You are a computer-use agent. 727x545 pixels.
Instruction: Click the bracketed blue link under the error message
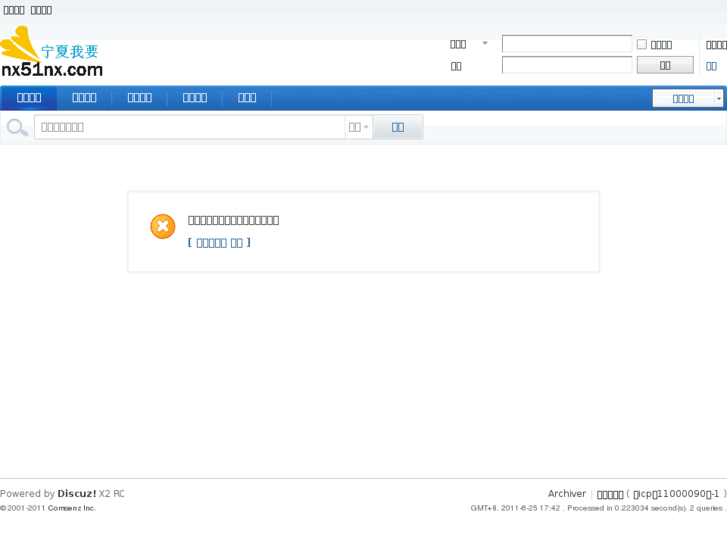[x=219, y=243]
